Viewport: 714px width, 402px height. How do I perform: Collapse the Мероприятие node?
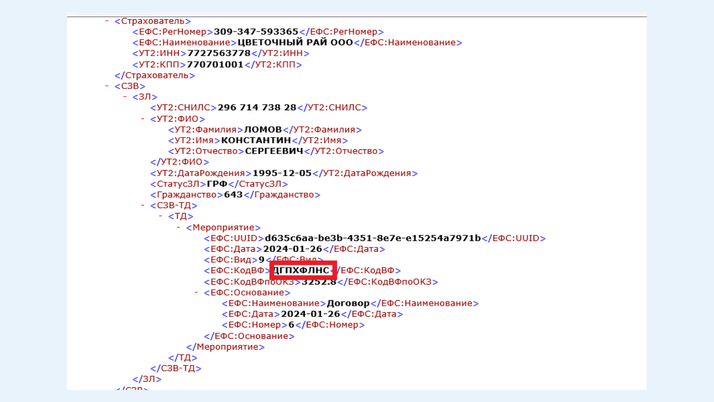click(x=178, y=227)
